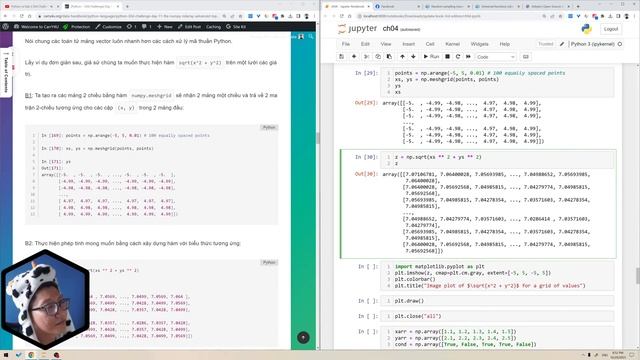640x360 pixels.
Task: Click the Jupyter notebook vertical scrollbar
Action: 638,276
